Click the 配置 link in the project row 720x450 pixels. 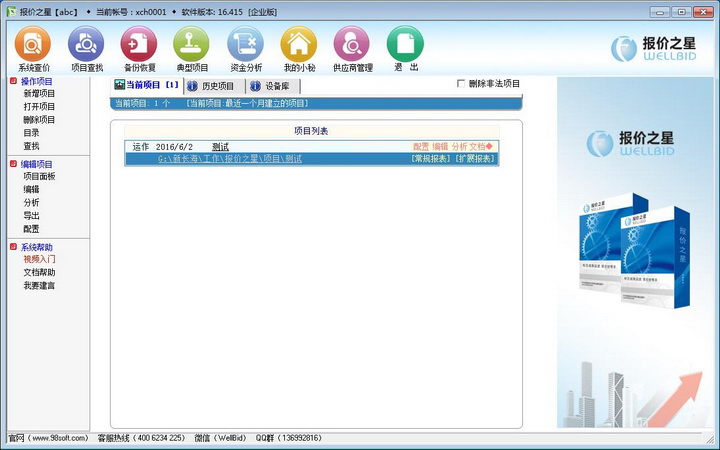(421, 147)
